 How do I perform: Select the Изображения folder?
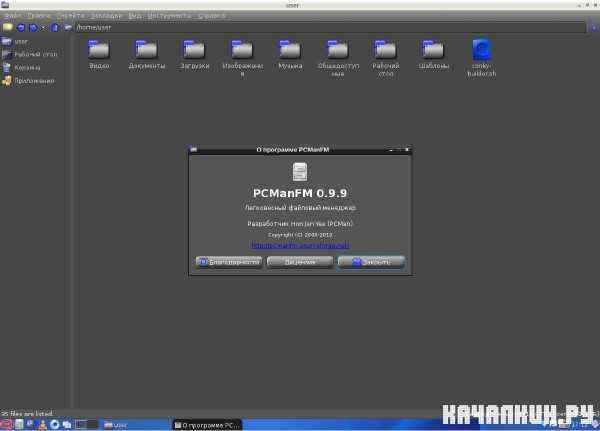[242, 58]
